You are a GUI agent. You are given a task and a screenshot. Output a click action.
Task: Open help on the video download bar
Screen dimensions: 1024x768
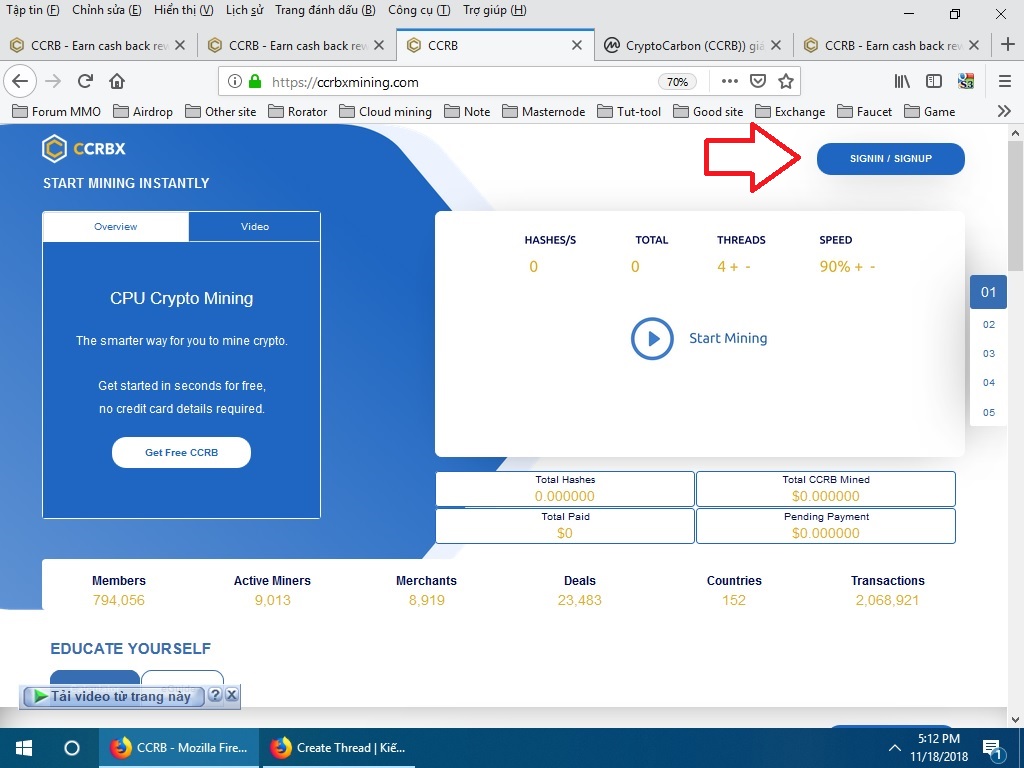(216, 695)
